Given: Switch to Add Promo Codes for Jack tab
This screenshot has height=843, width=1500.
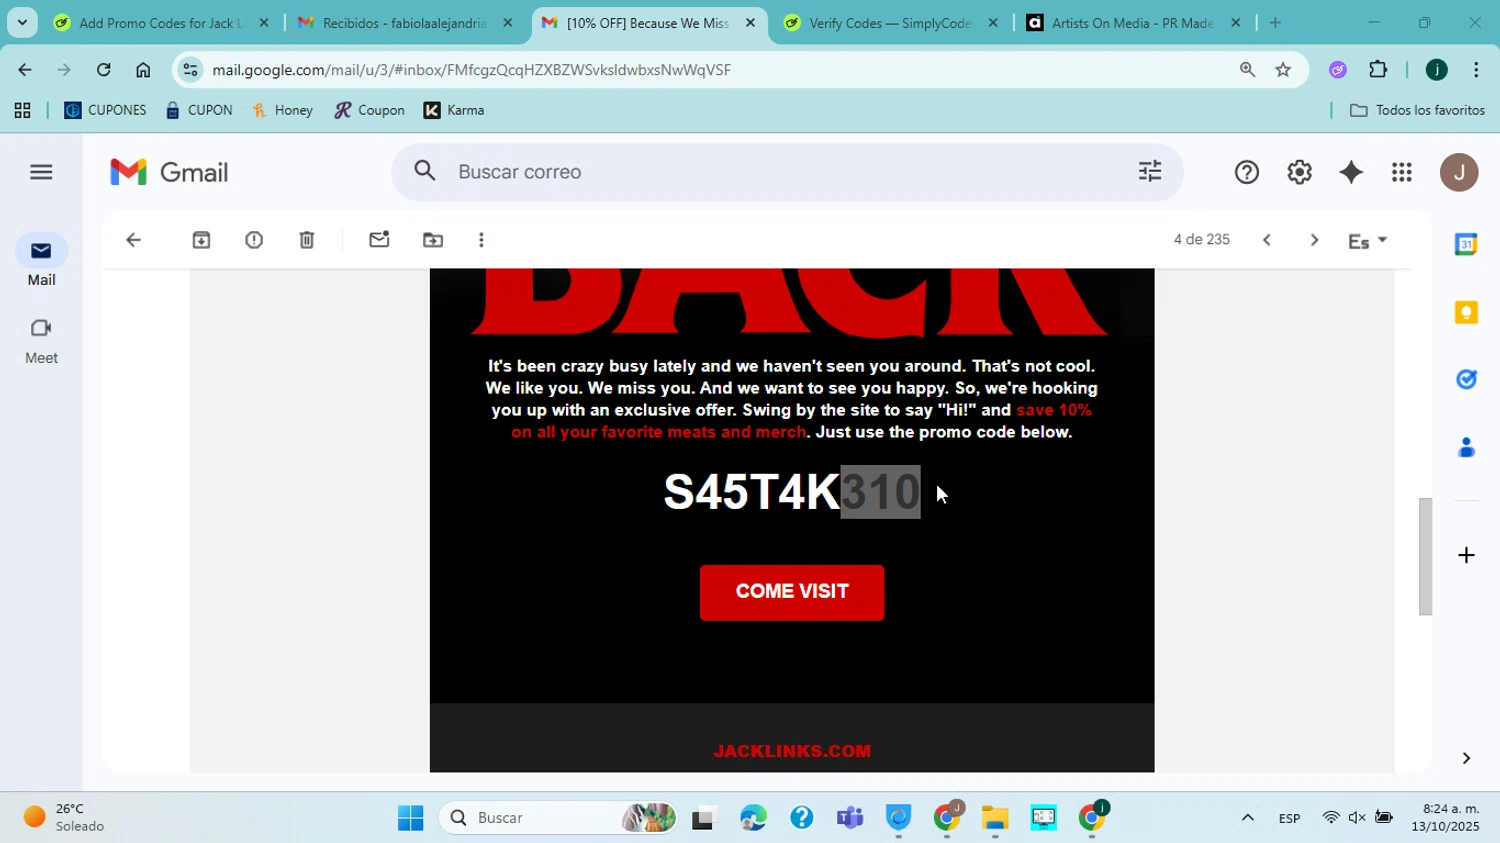Looking at the screenshot, I should tap(160, 23).
